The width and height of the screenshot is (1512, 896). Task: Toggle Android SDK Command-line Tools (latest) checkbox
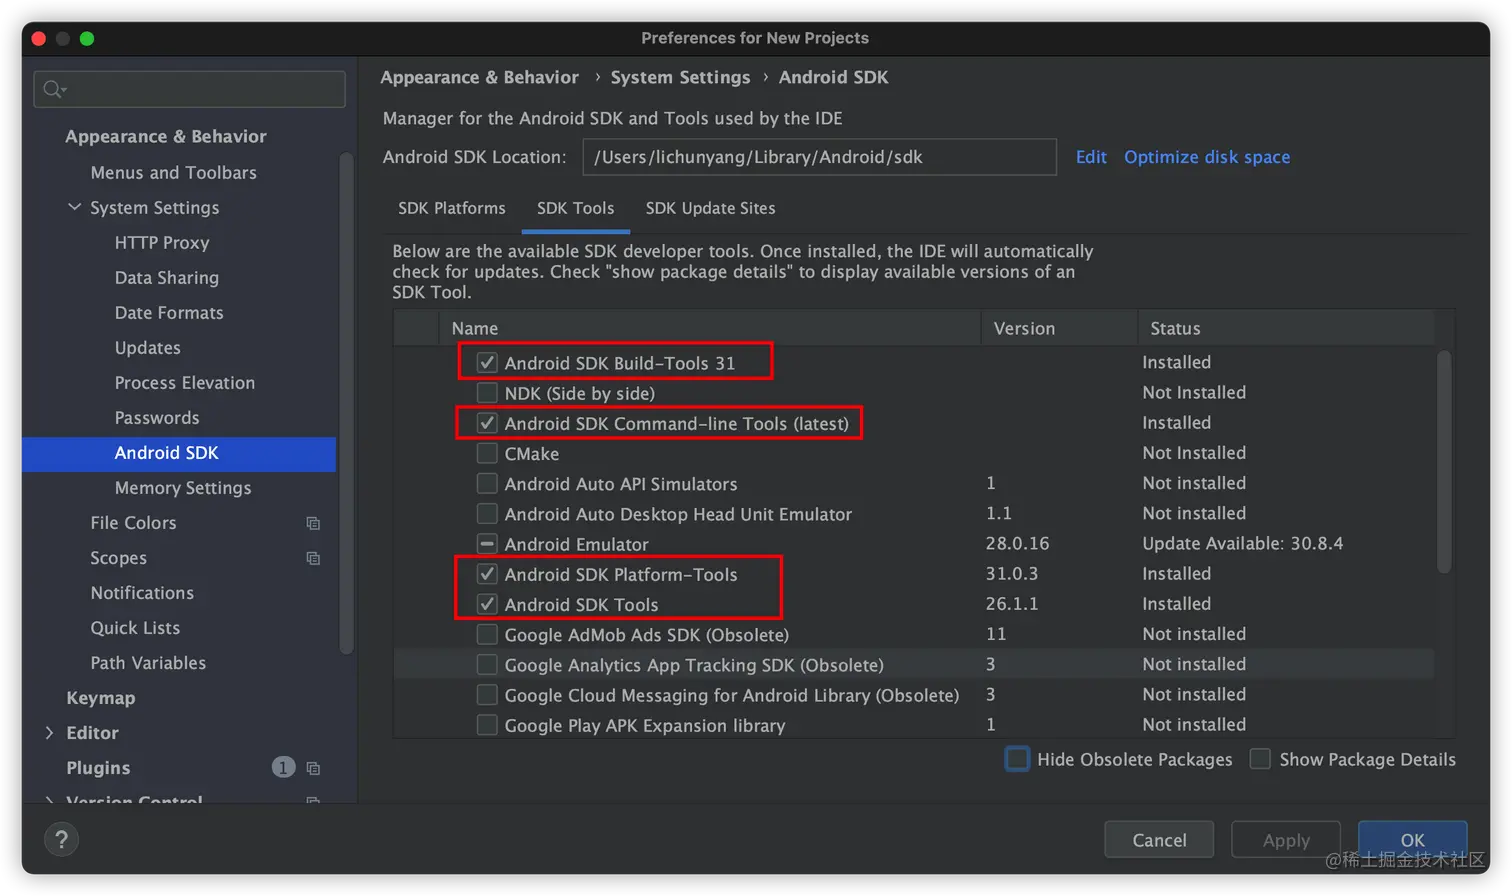(x=487, y=423)
